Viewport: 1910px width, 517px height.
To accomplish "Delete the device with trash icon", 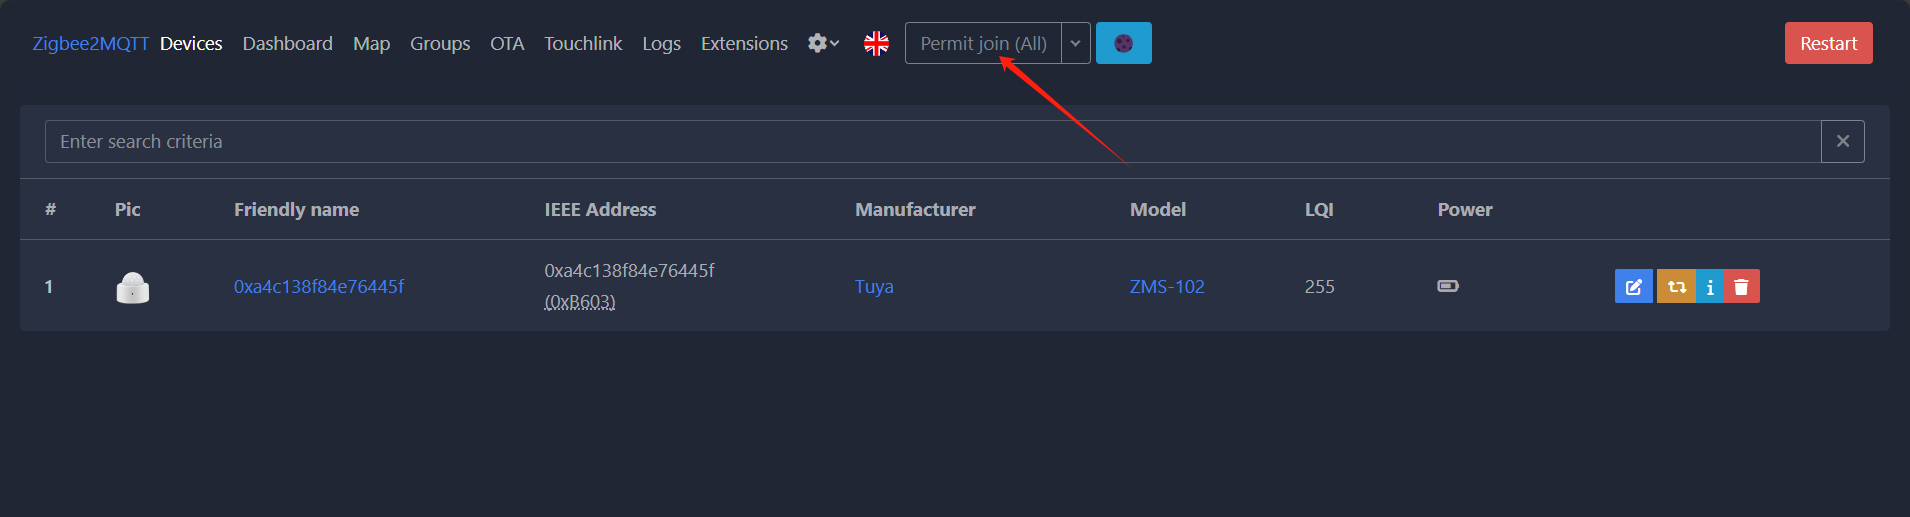I will pyautogui.click(x=1741, y=287).
